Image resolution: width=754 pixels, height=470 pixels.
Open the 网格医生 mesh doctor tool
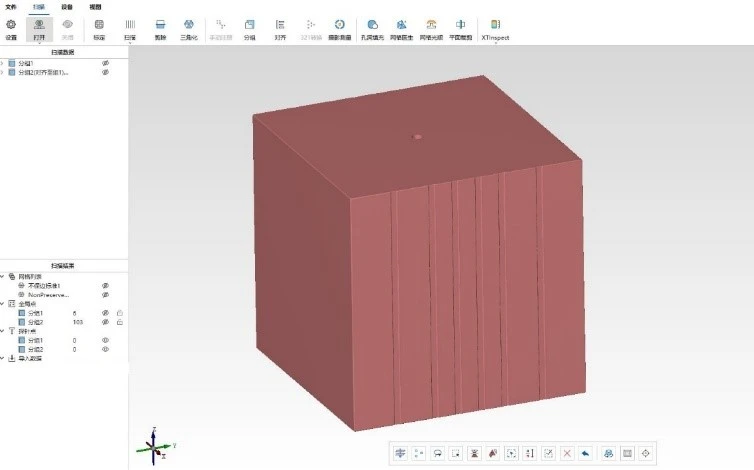[x=402, y=29]
